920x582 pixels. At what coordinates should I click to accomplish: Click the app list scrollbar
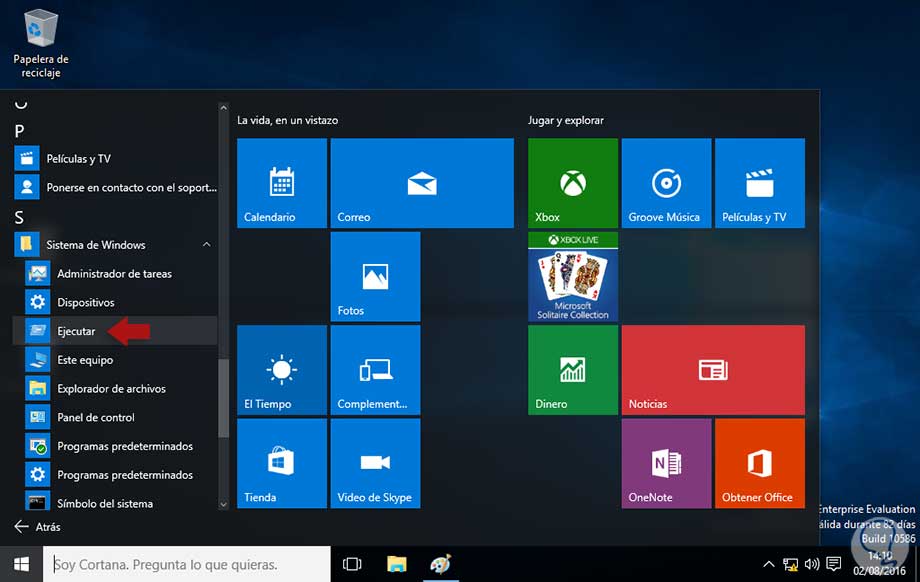click(x=224, y=397)
